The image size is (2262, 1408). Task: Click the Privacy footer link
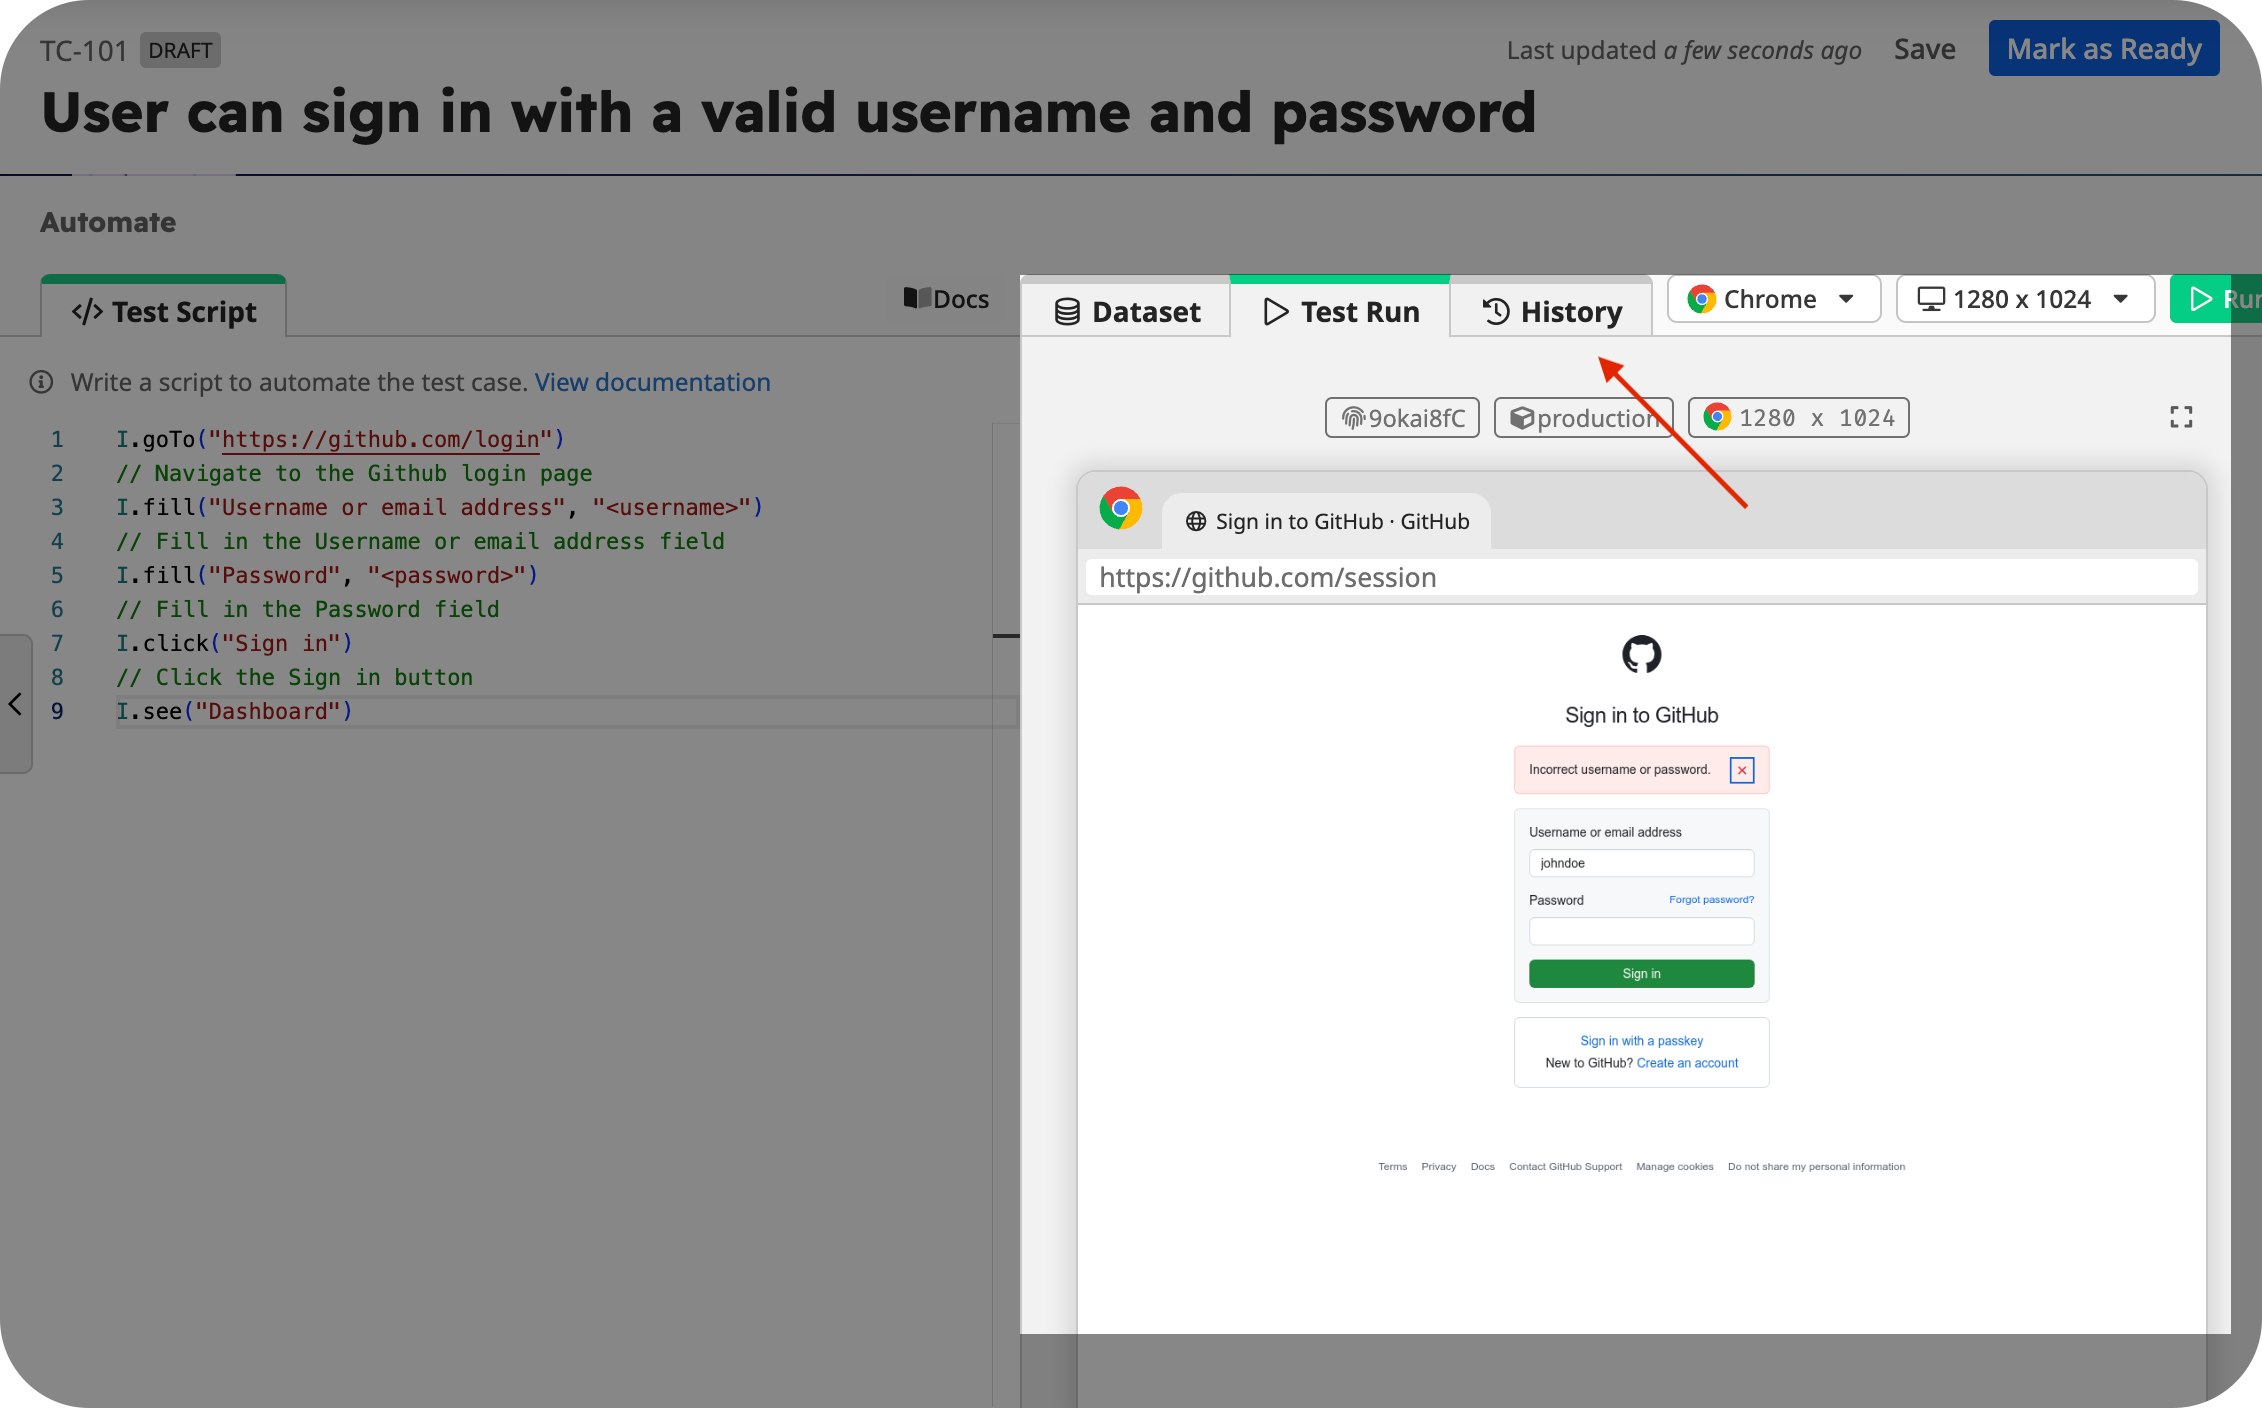click(1438, 1166)
